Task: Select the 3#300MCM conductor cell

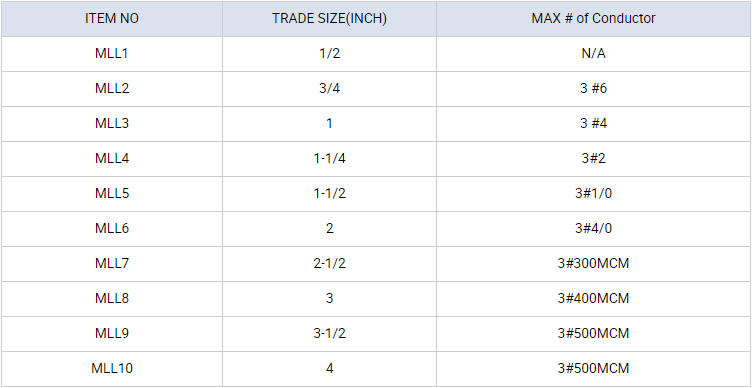Action: pyautogui.click(x=594, y=264)
